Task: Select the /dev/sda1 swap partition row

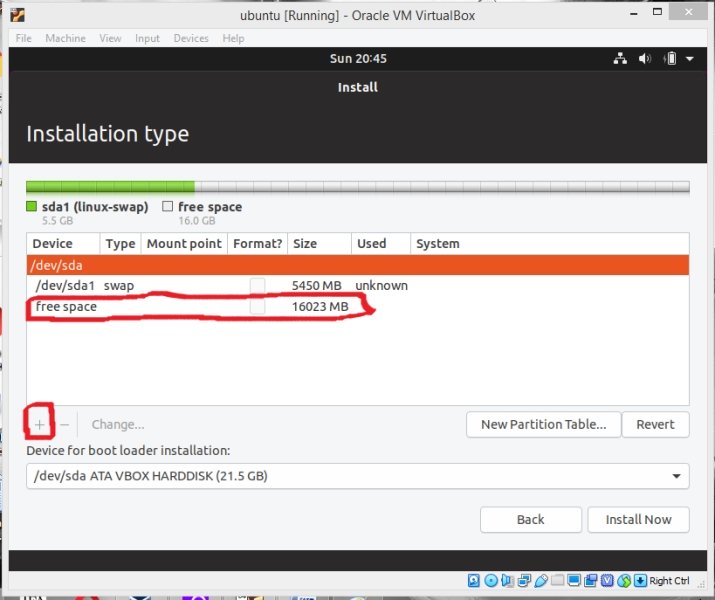Action: 358,285
